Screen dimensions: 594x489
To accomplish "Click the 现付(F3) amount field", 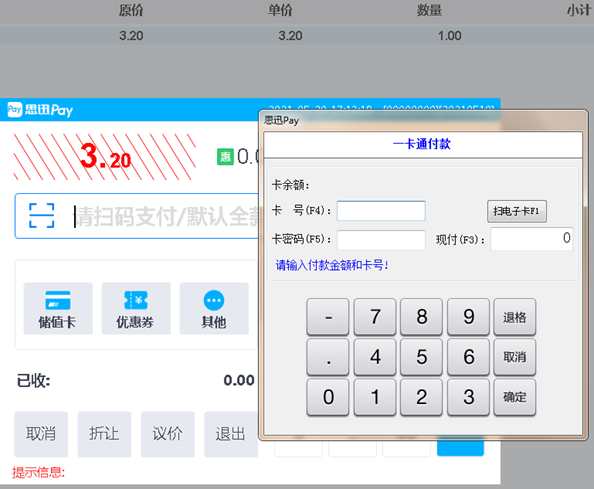I will (x=531, y=239).
